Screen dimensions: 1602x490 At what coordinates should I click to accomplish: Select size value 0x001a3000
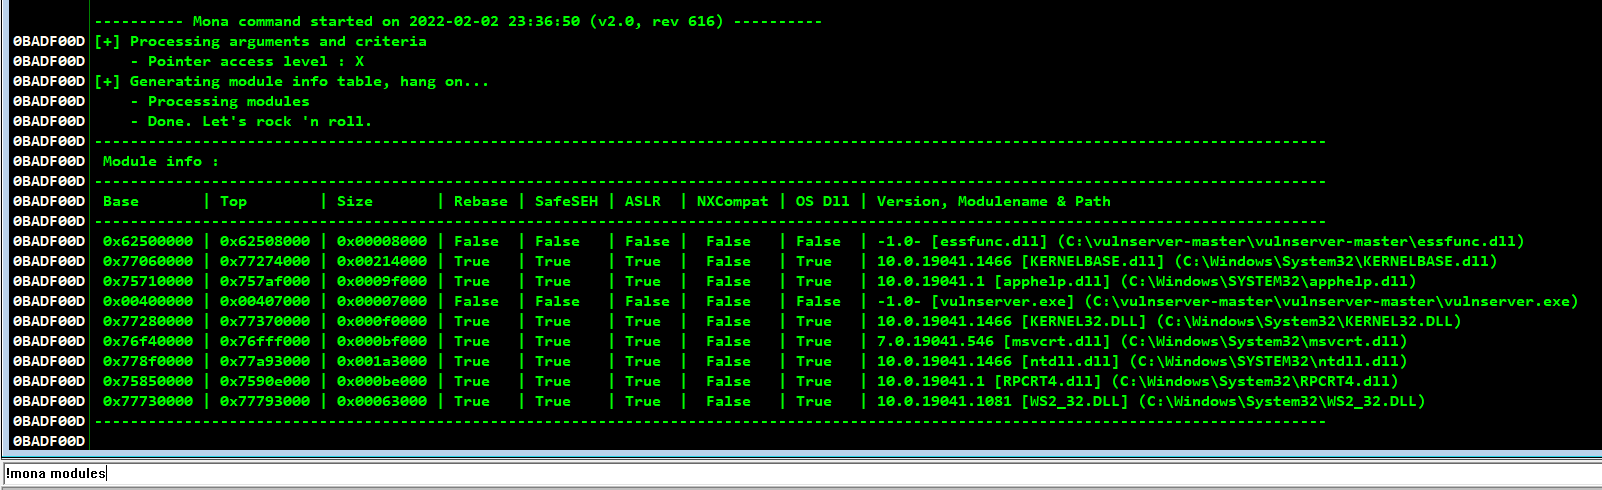pos(382,361)
